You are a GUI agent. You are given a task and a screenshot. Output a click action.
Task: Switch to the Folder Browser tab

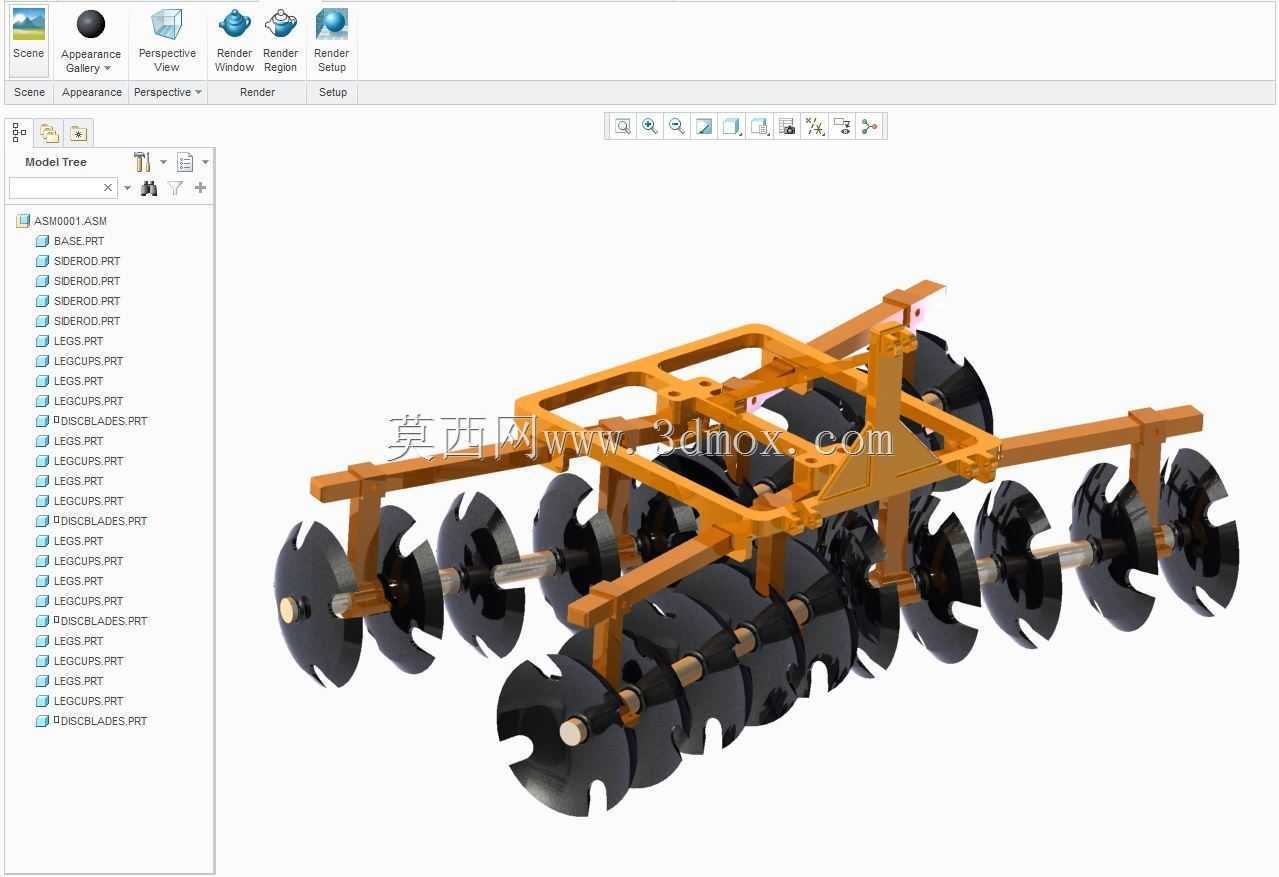49,132
